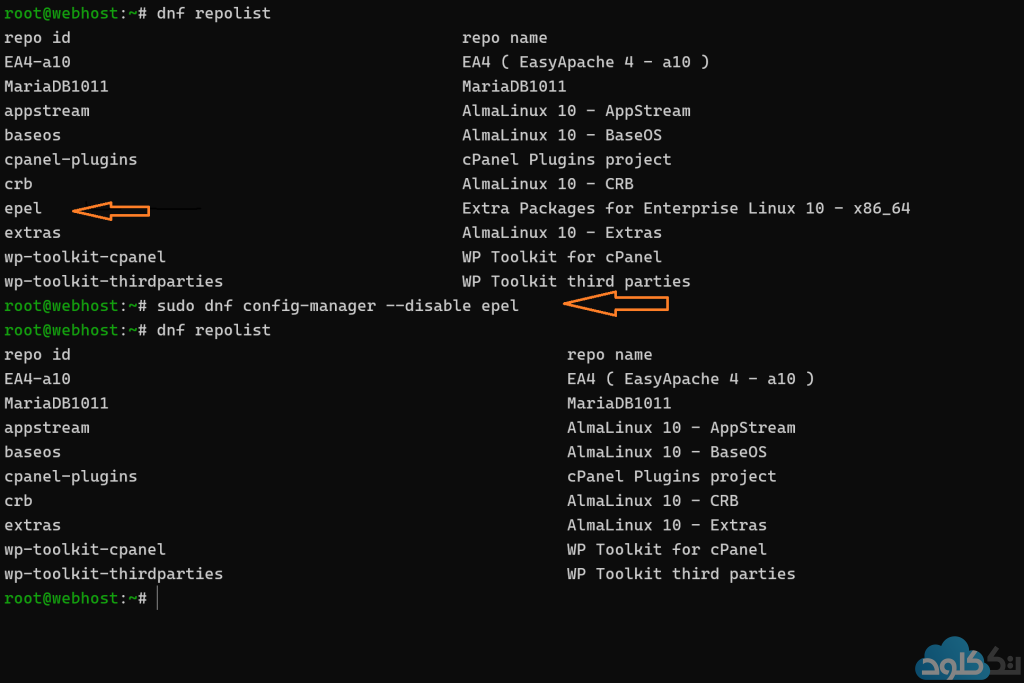The height and width of the screenshot is (683, 1024).
Task: Click the second 'dnf repolist' command
Action: coord(214,330)
